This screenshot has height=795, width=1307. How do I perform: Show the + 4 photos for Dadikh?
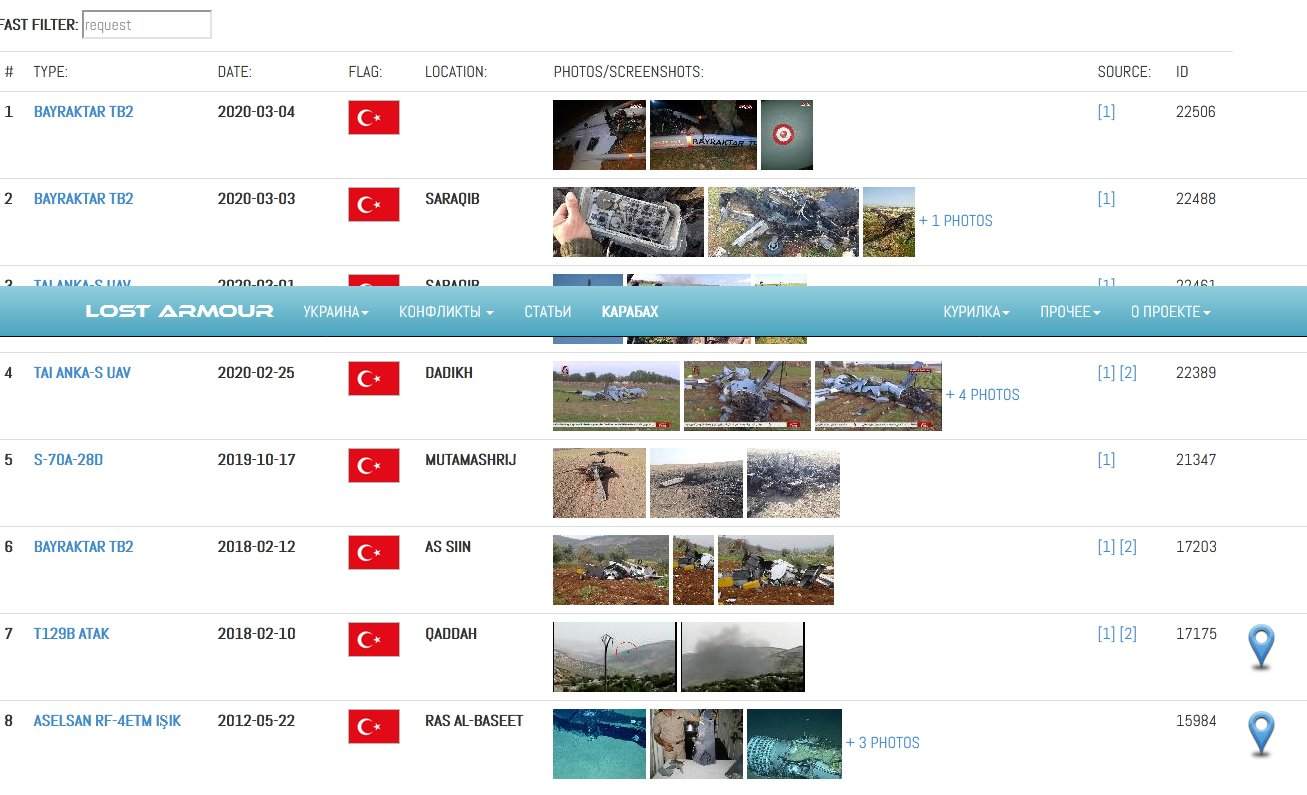(x=983, y=395)
